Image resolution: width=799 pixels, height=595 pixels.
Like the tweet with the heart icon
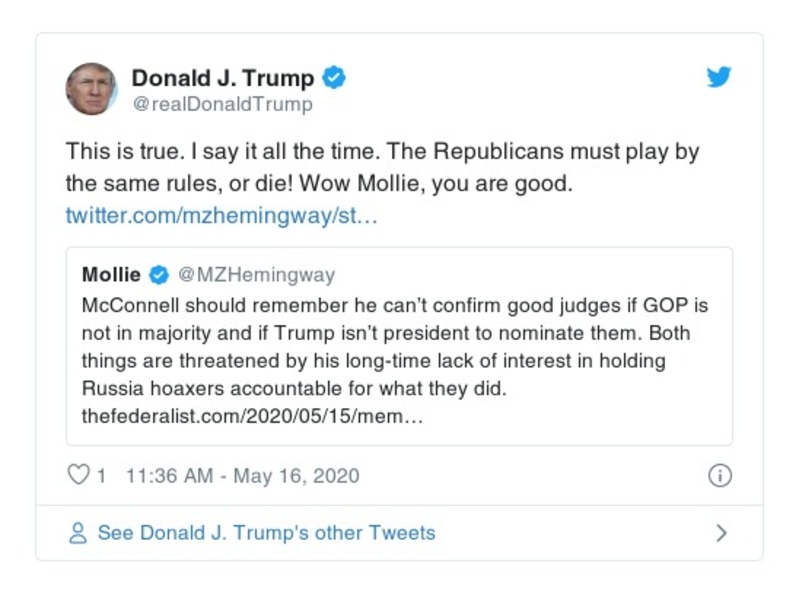[78, 475]
